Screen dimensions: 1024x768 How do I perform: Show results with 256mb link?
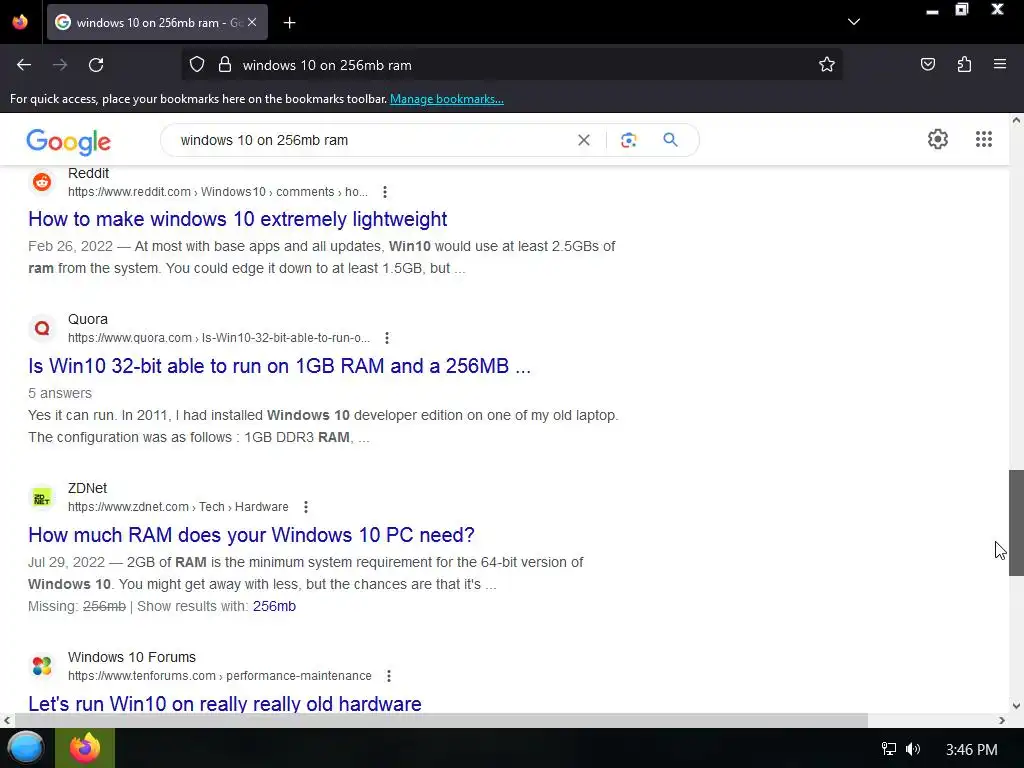click(x=274, y=606)
